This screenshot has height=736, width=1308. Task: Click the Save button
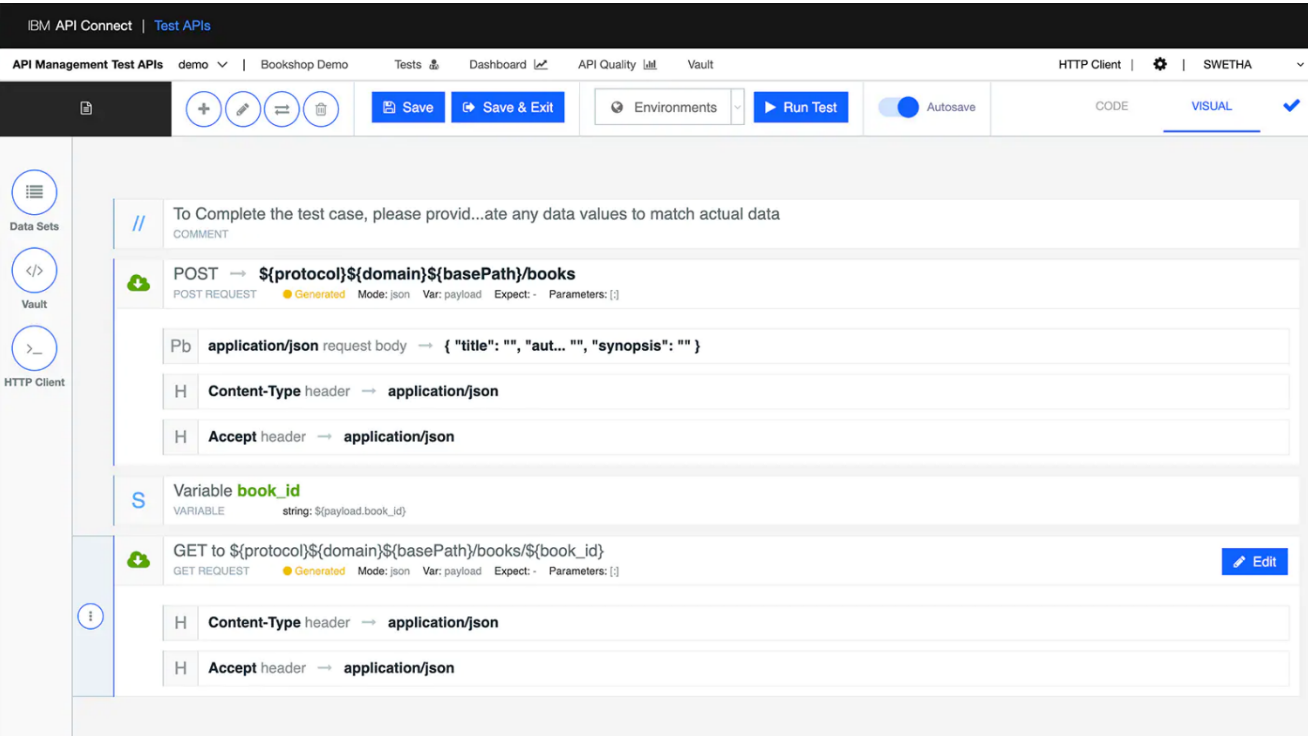(x=408, y=107)
